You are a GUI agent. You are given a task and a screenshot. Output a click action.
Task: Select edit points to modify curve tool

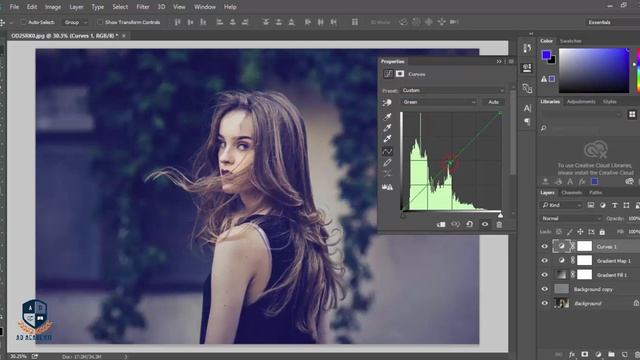coord(387,151)
